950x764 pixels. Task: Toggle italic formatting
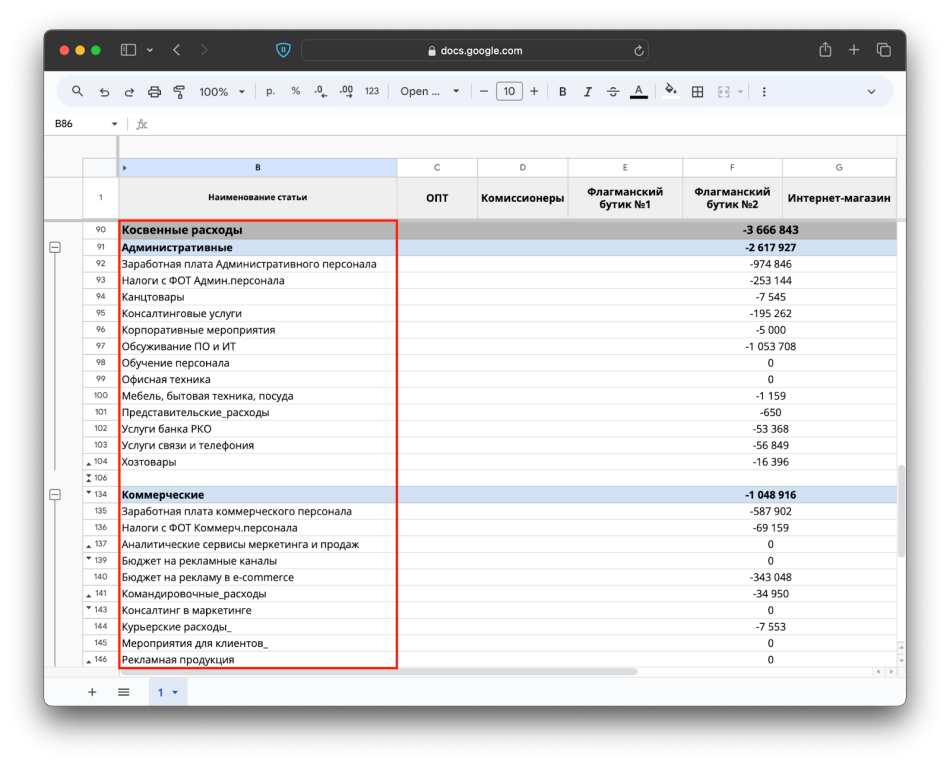pos(587,92)
